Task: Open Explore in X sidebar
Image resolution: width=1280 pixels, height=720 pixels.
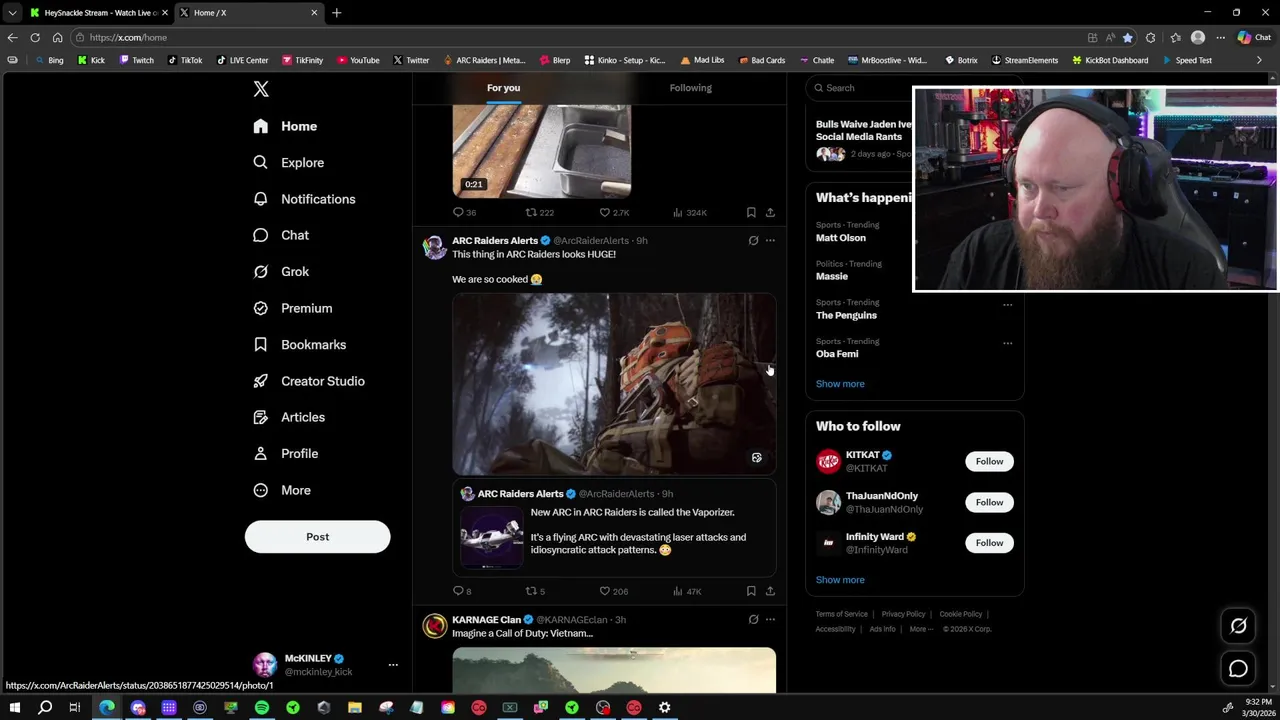Action: coord(288,162)
